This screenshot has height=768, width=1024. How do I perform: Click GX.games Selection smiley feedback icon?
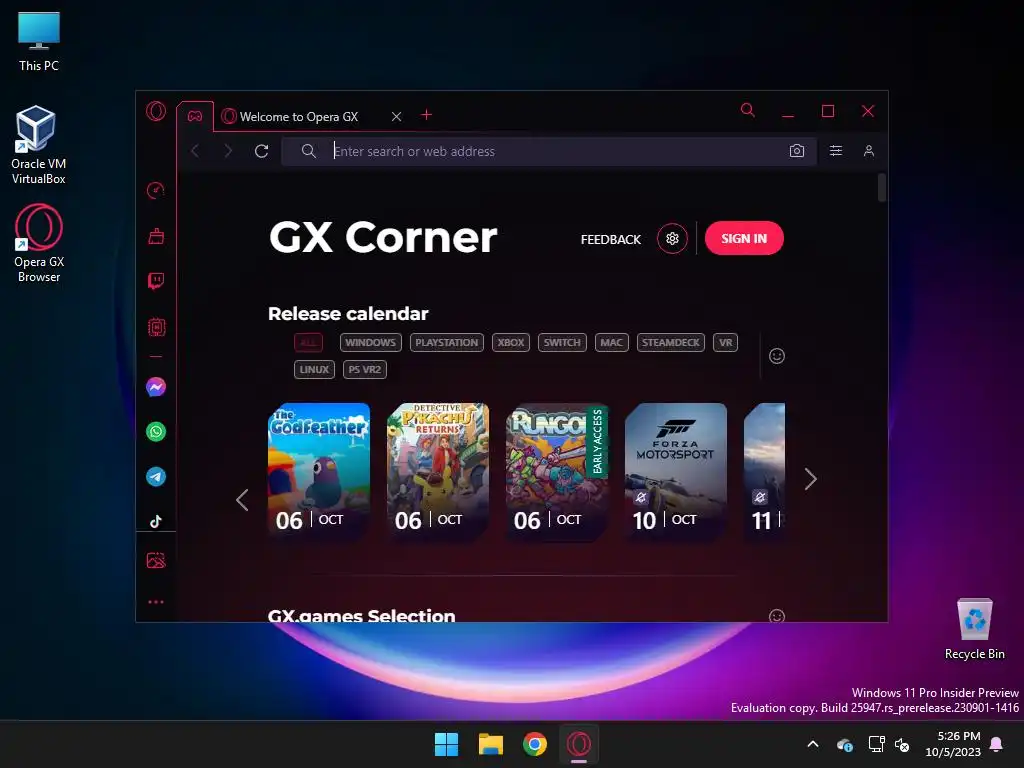coord(776,615)
